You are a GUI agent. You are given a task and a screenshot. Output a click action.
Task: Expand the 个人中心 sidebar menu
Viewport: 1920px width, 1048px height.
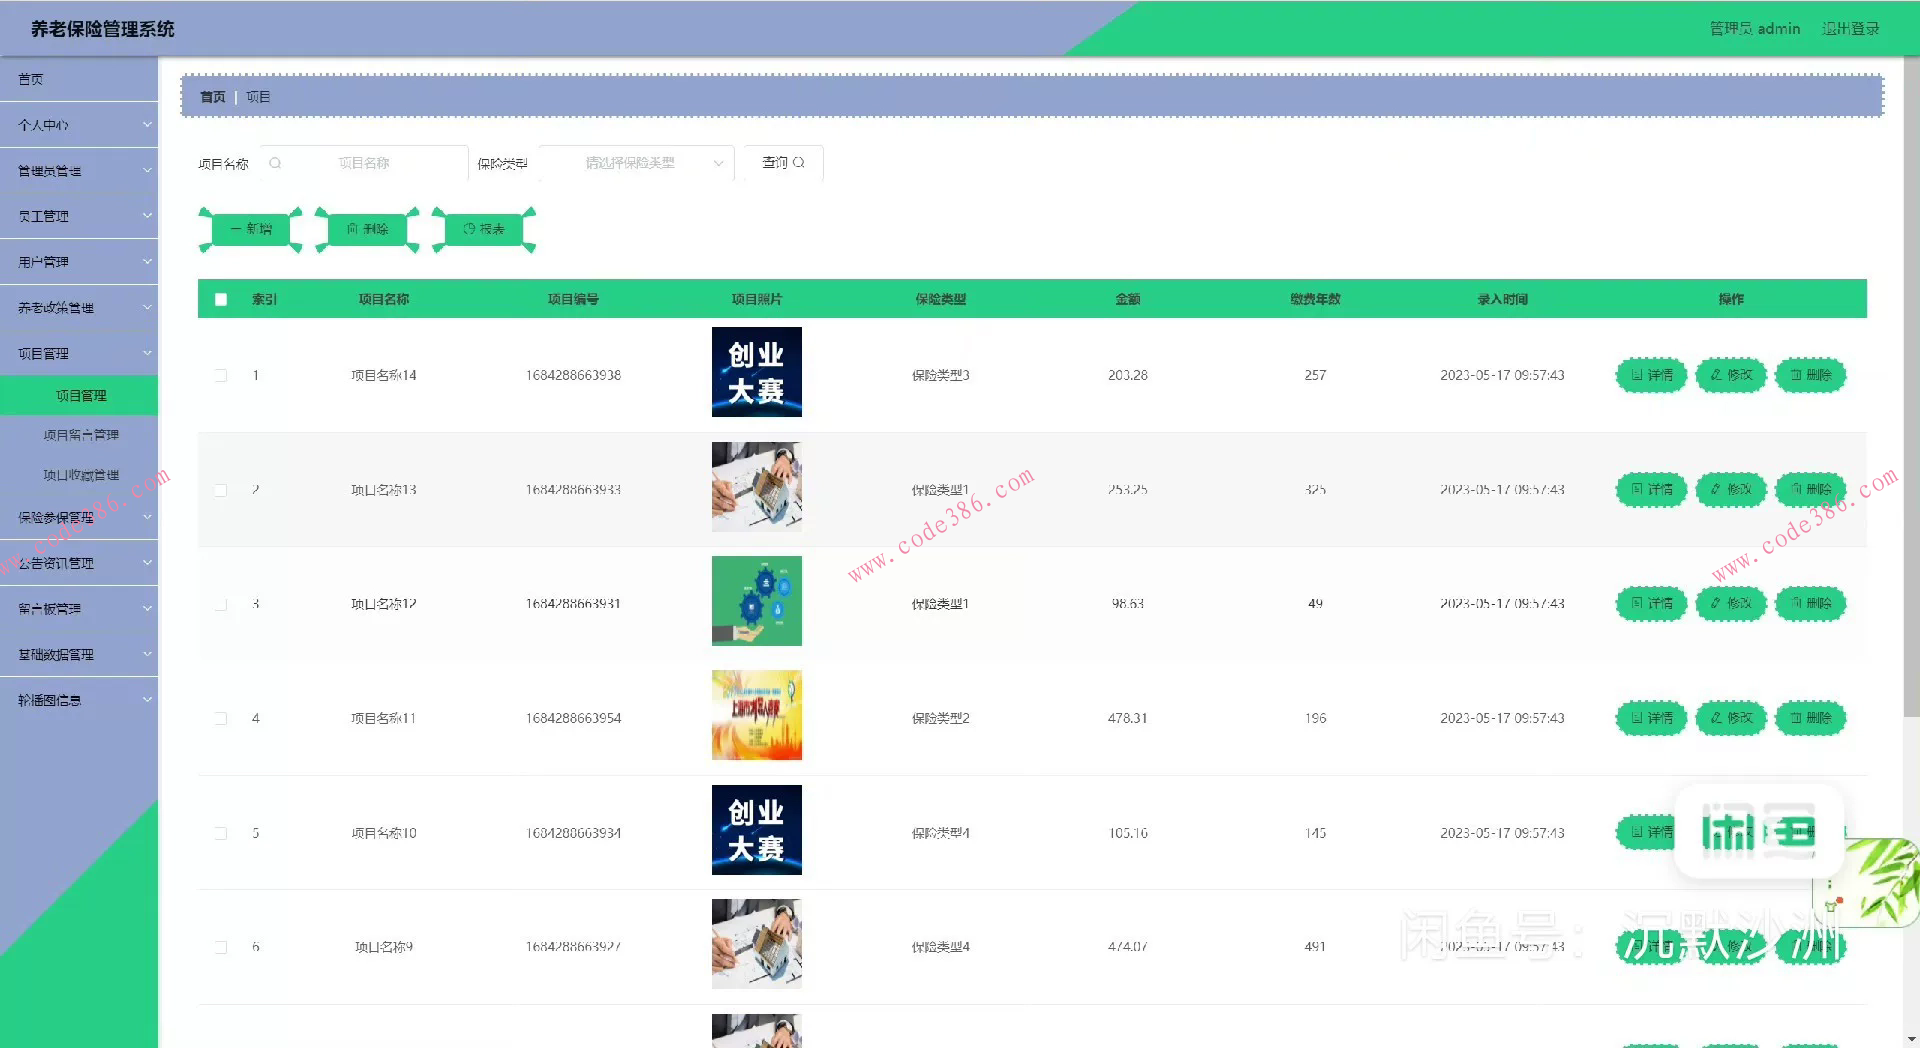[x=79, y=125]
